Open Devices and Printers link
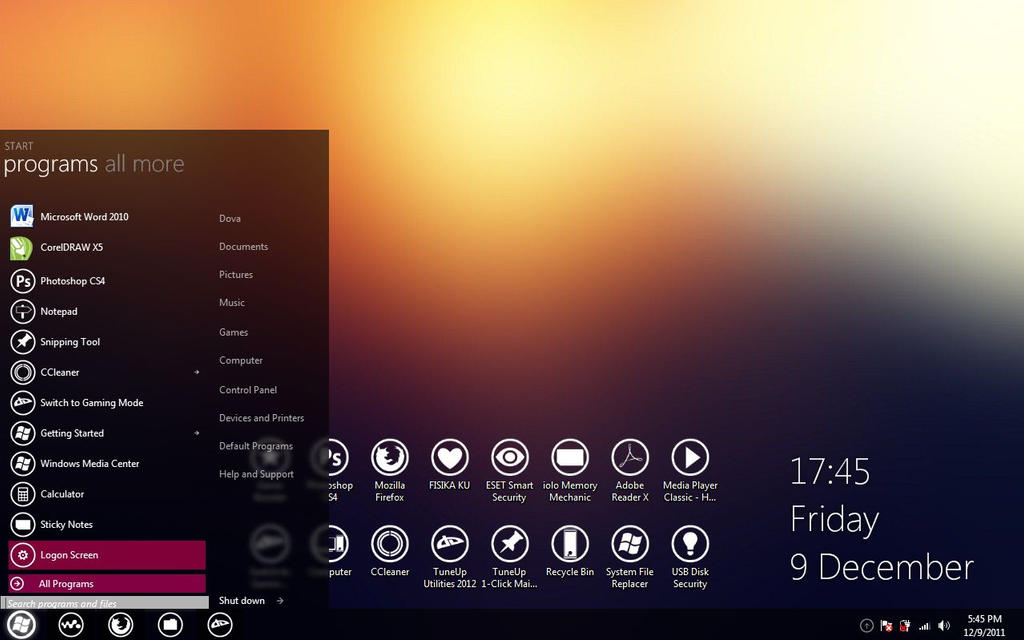Screen dimensions: 1024x640 261,418
